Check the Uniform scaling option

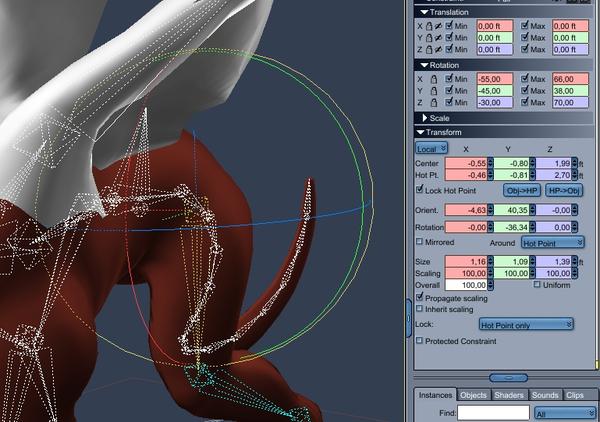537,284
